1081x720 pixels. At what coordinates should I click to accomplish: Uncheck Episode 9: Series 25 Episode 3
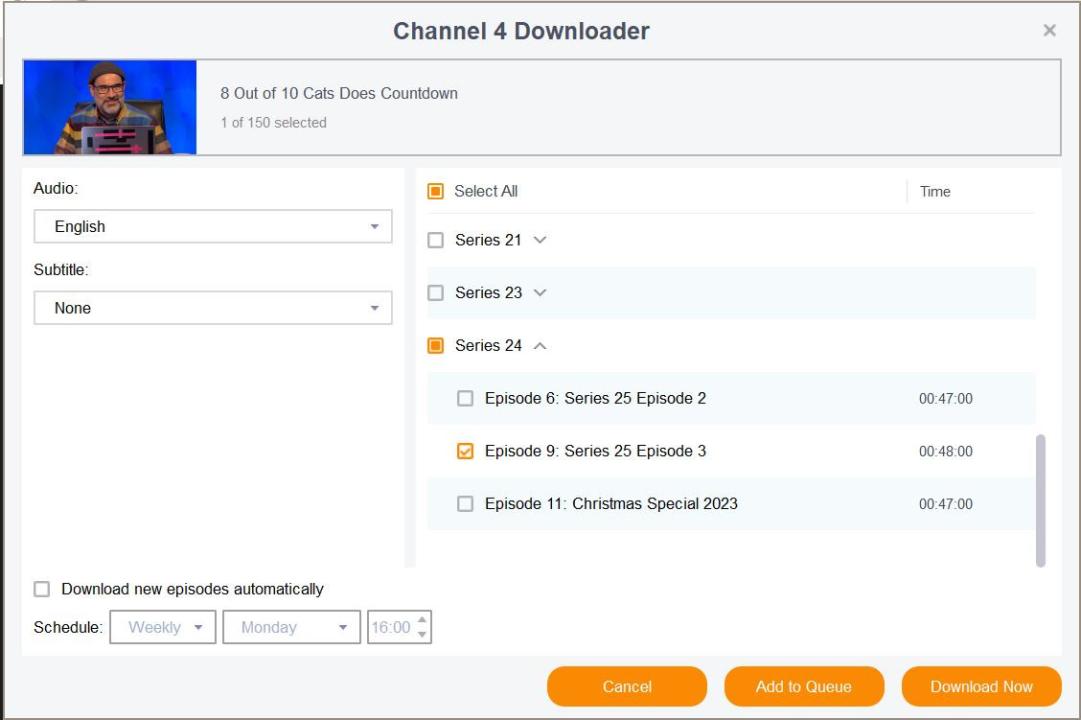tap(465, 451)
